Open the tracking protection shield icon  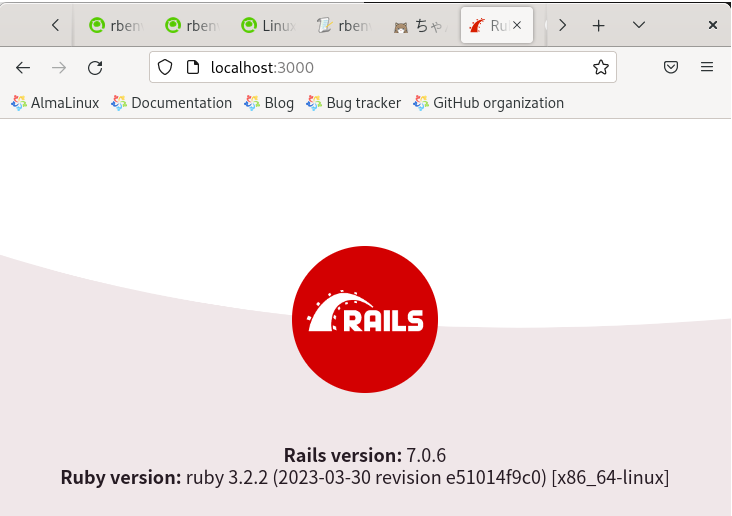165,67
